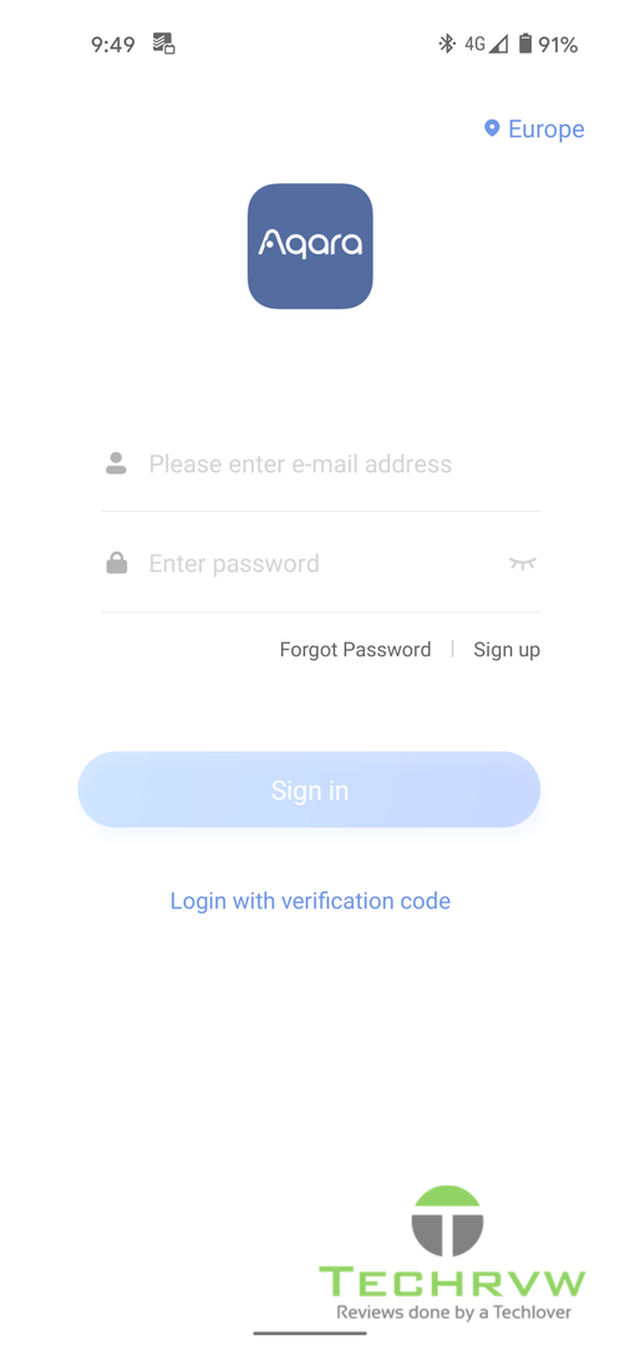Tap the Bluetooth icon in the status bar
Image resolution: width=620 pixels, height=1345 pixels.
(x=447, y=44)
